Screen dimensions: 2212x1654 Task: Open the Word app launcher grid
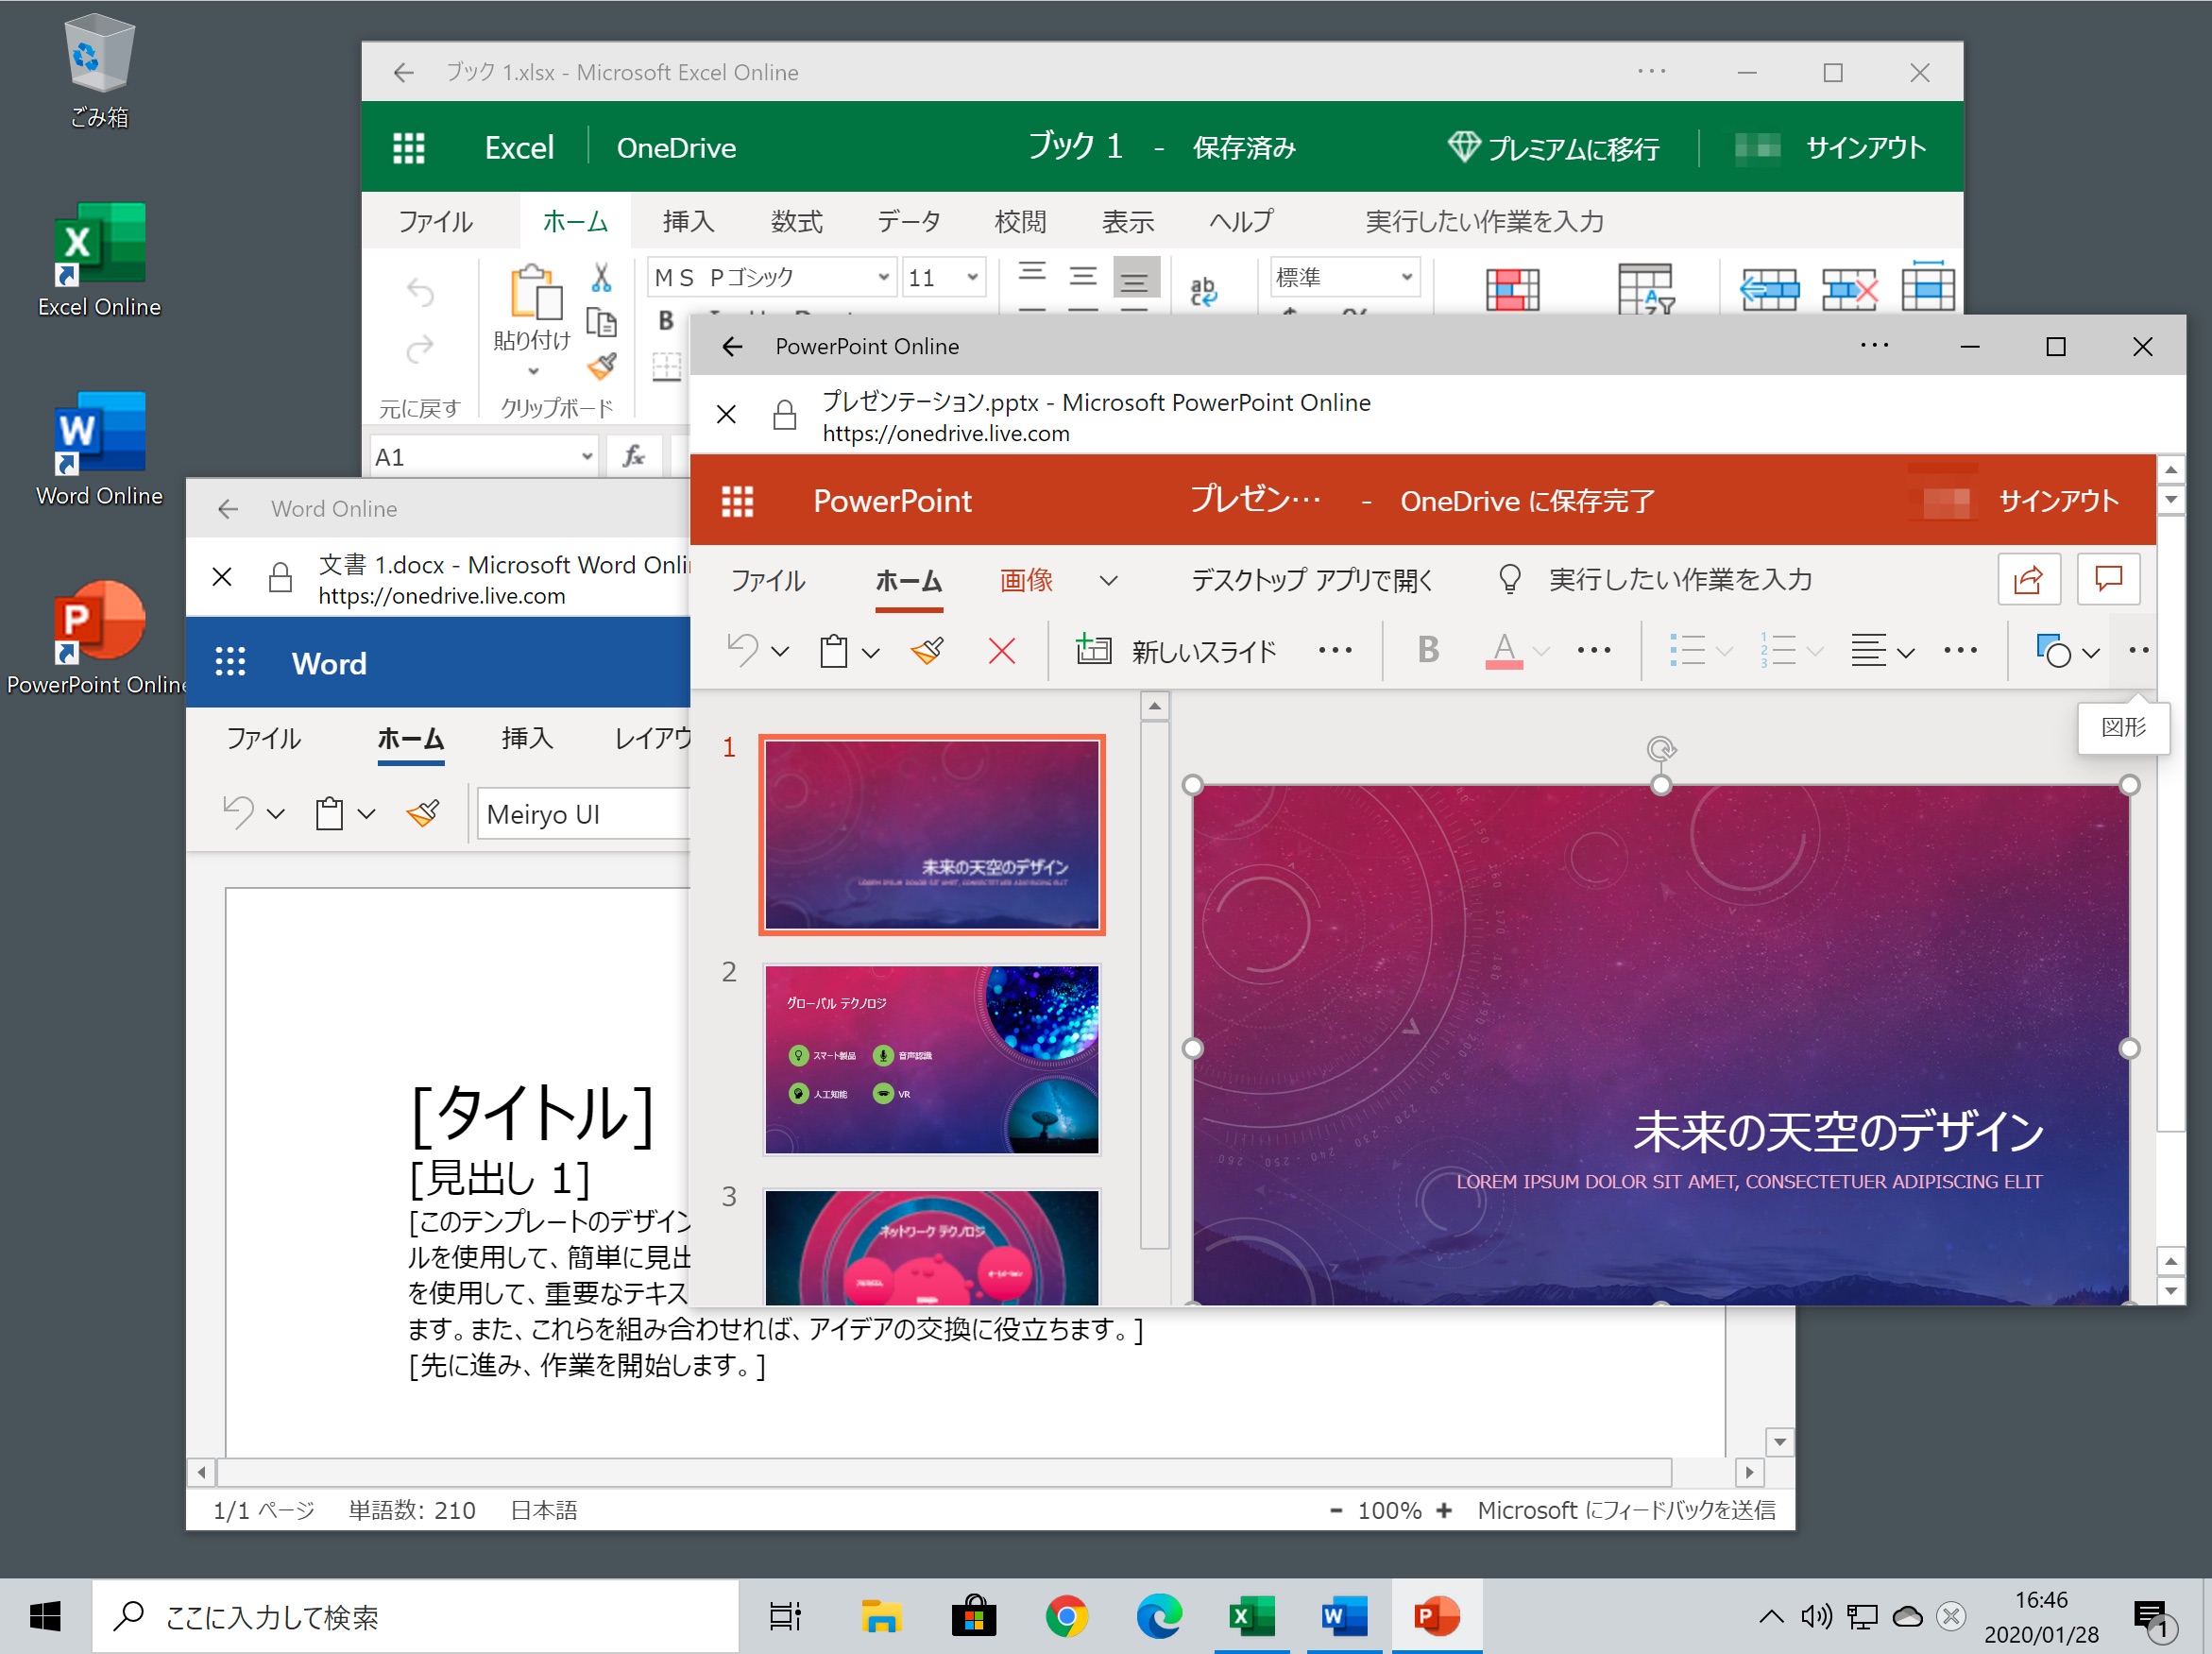(230, 662)
